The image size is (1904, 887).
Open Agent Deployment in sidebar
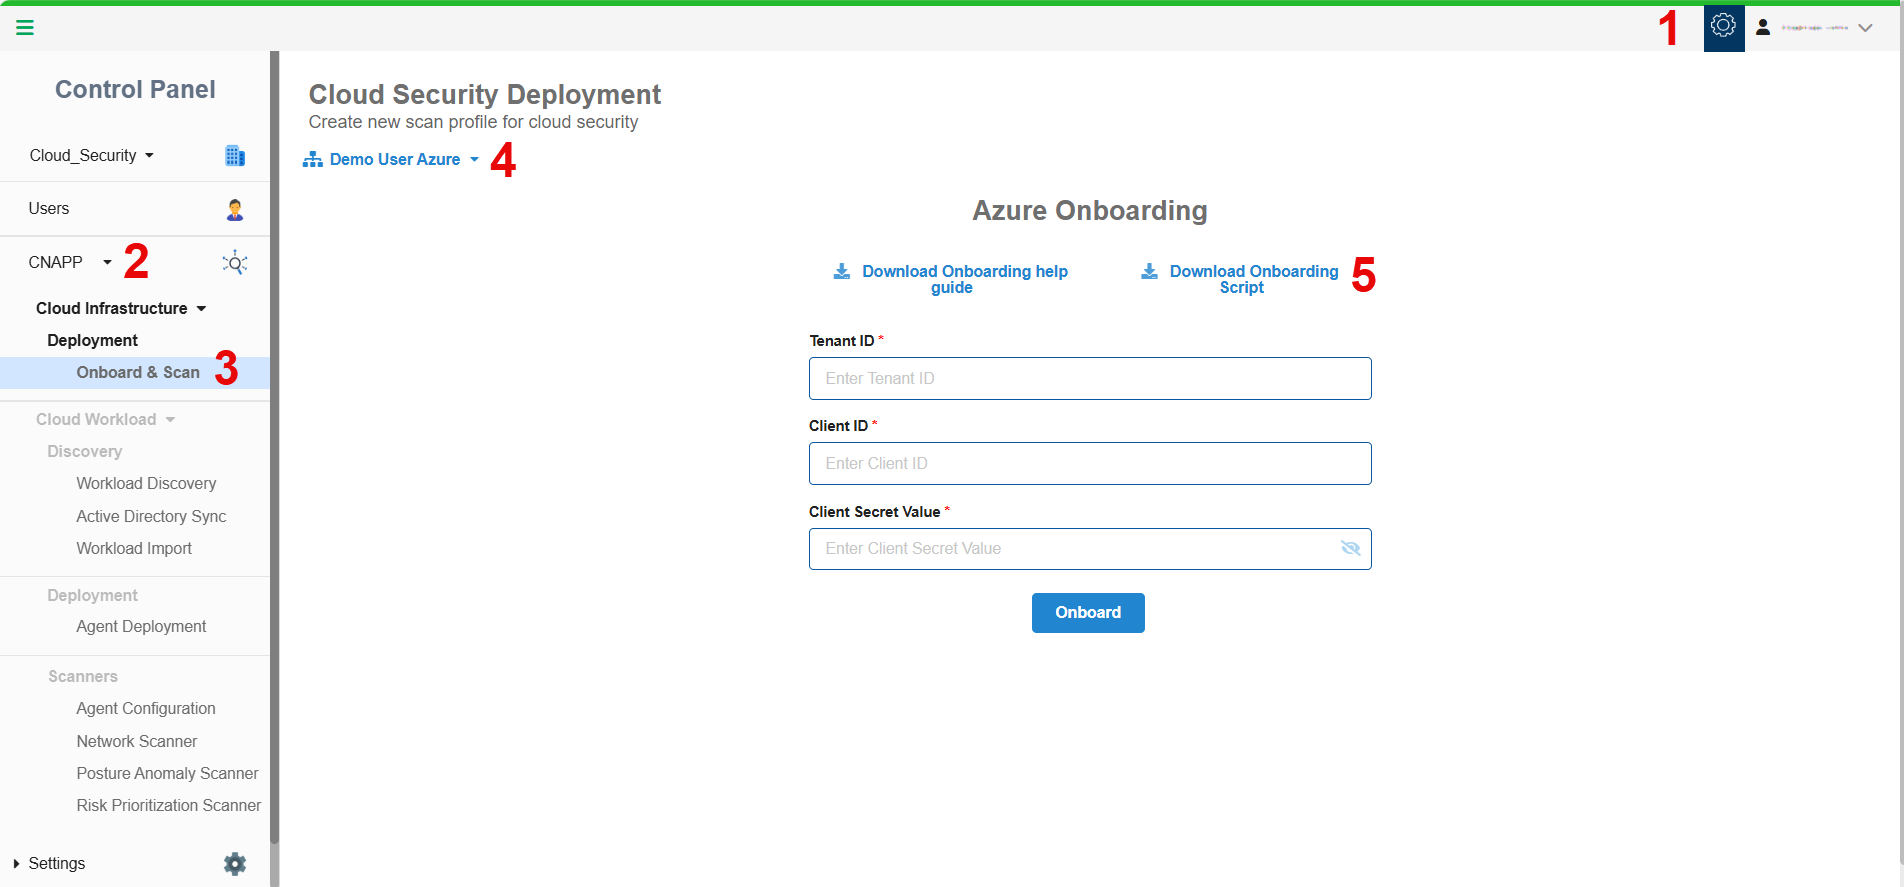(x=141, y=627)
